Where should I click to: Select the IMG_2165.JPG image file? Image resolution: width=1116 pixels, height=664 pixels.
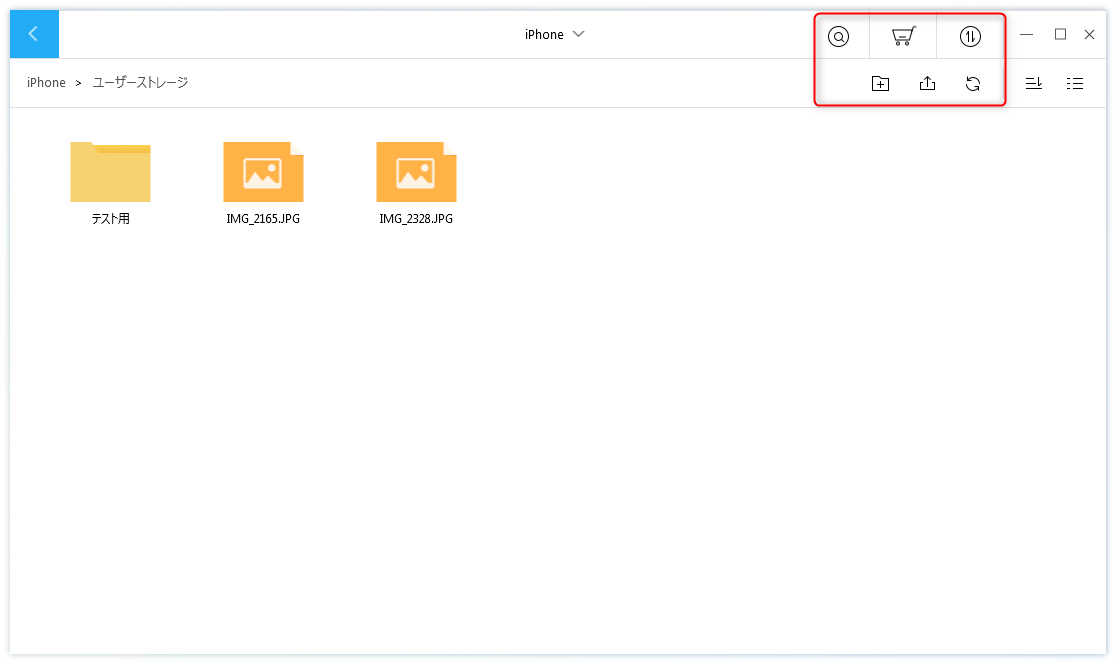(x=263, y=172)
